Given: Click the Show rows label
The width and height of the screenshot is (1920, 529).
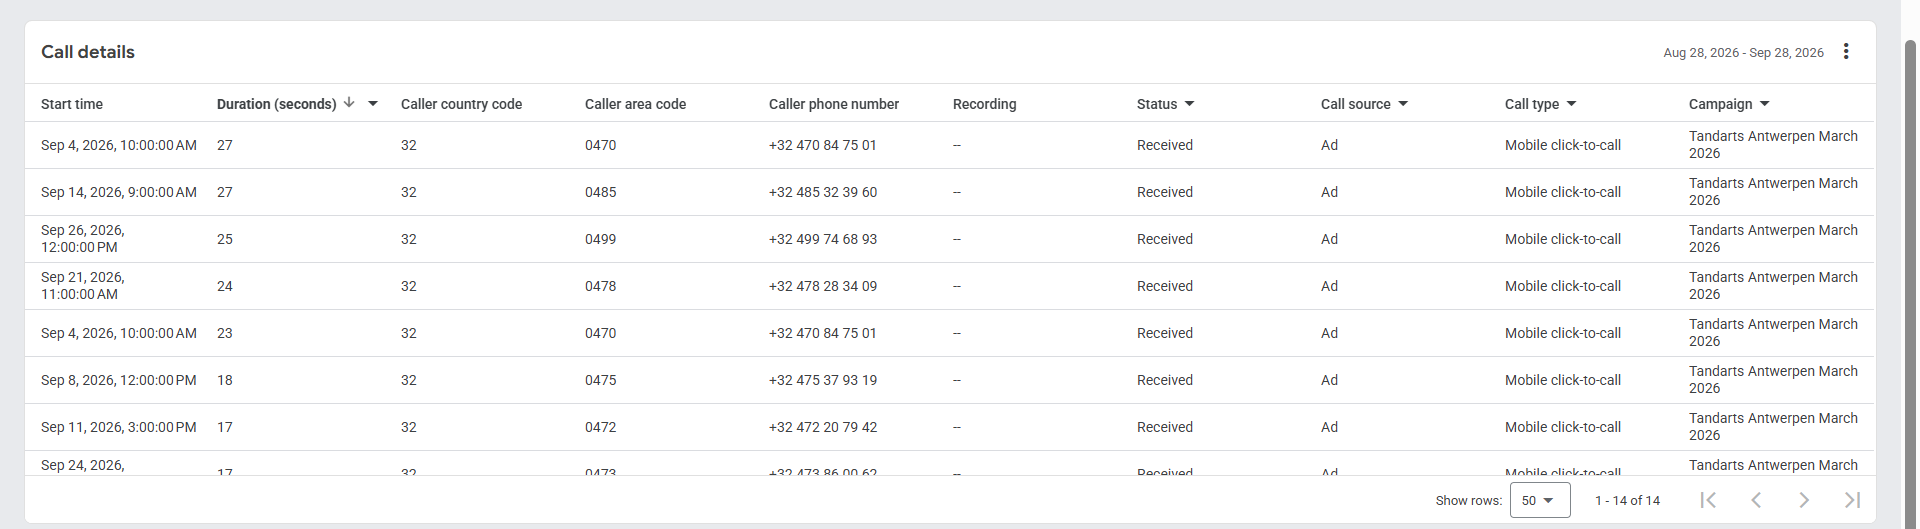Looking at the screenshot, I should click(1468, 501).
